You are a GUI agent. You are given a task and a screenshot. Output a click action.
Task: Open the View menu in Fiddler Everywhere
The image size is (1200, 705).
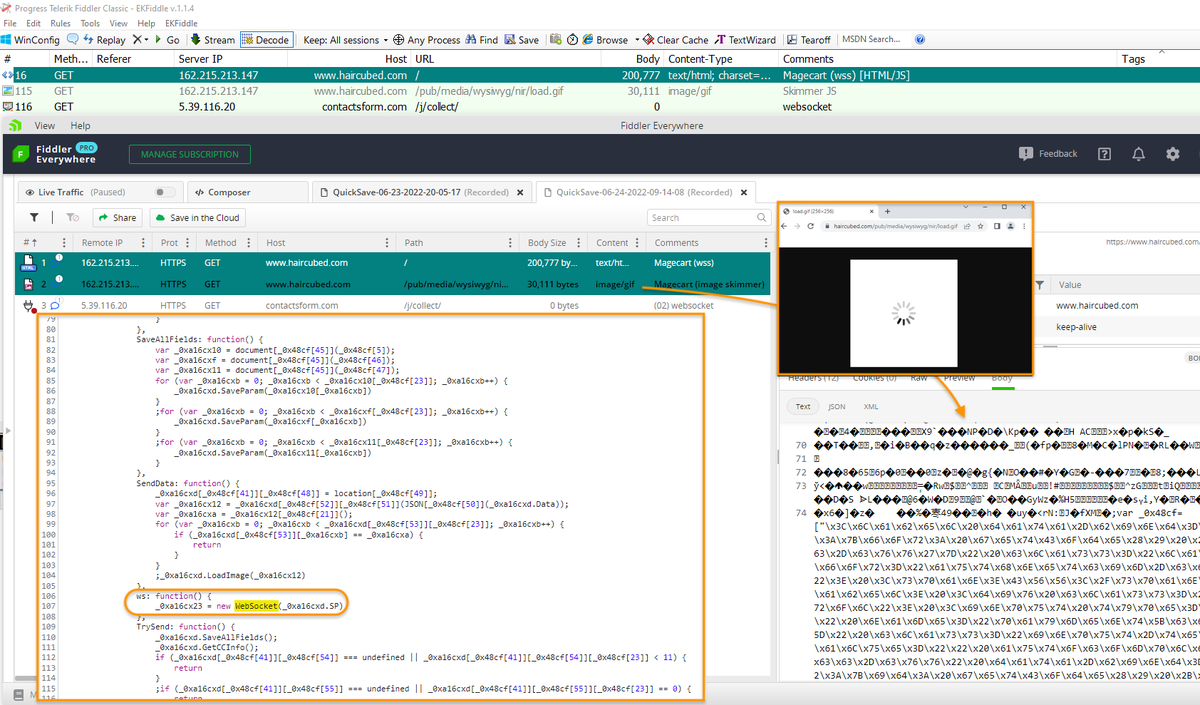click(45, 126)
